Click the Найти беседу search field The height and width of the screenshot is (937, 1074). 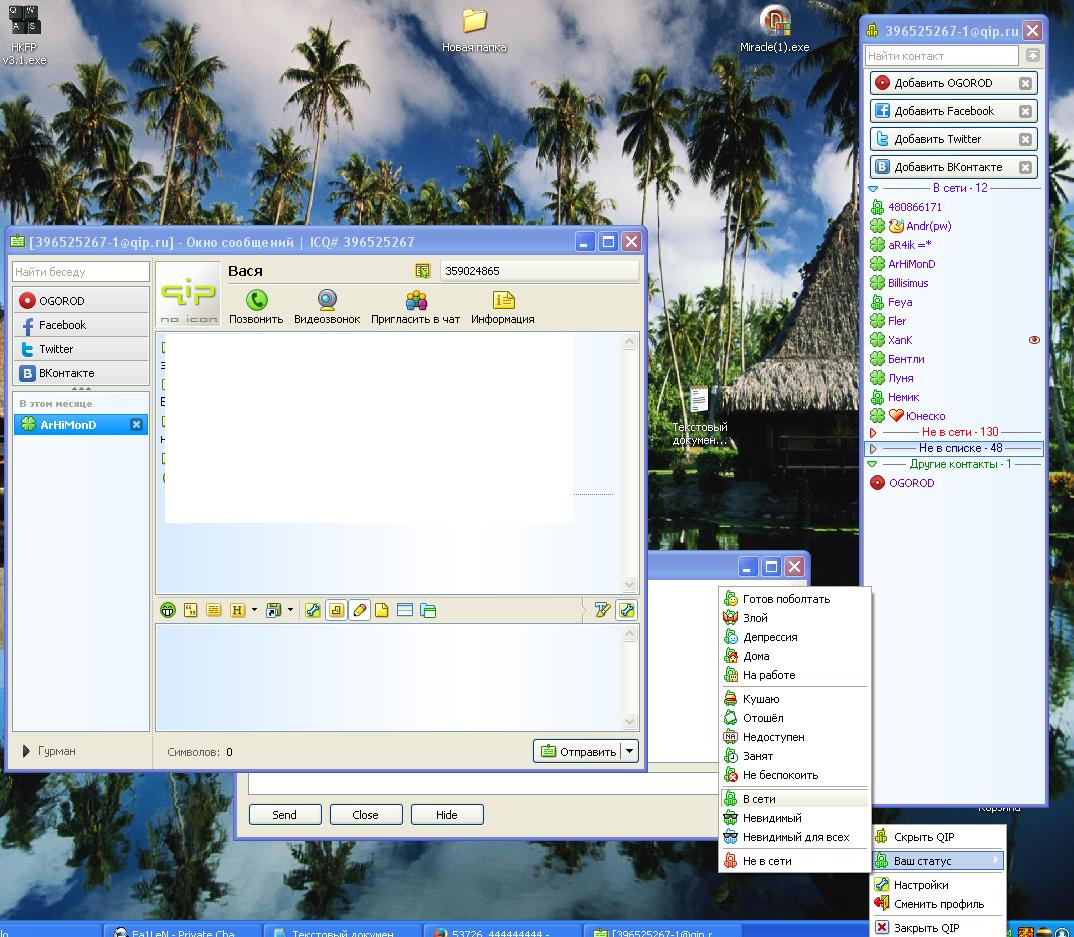pos(81,272)
